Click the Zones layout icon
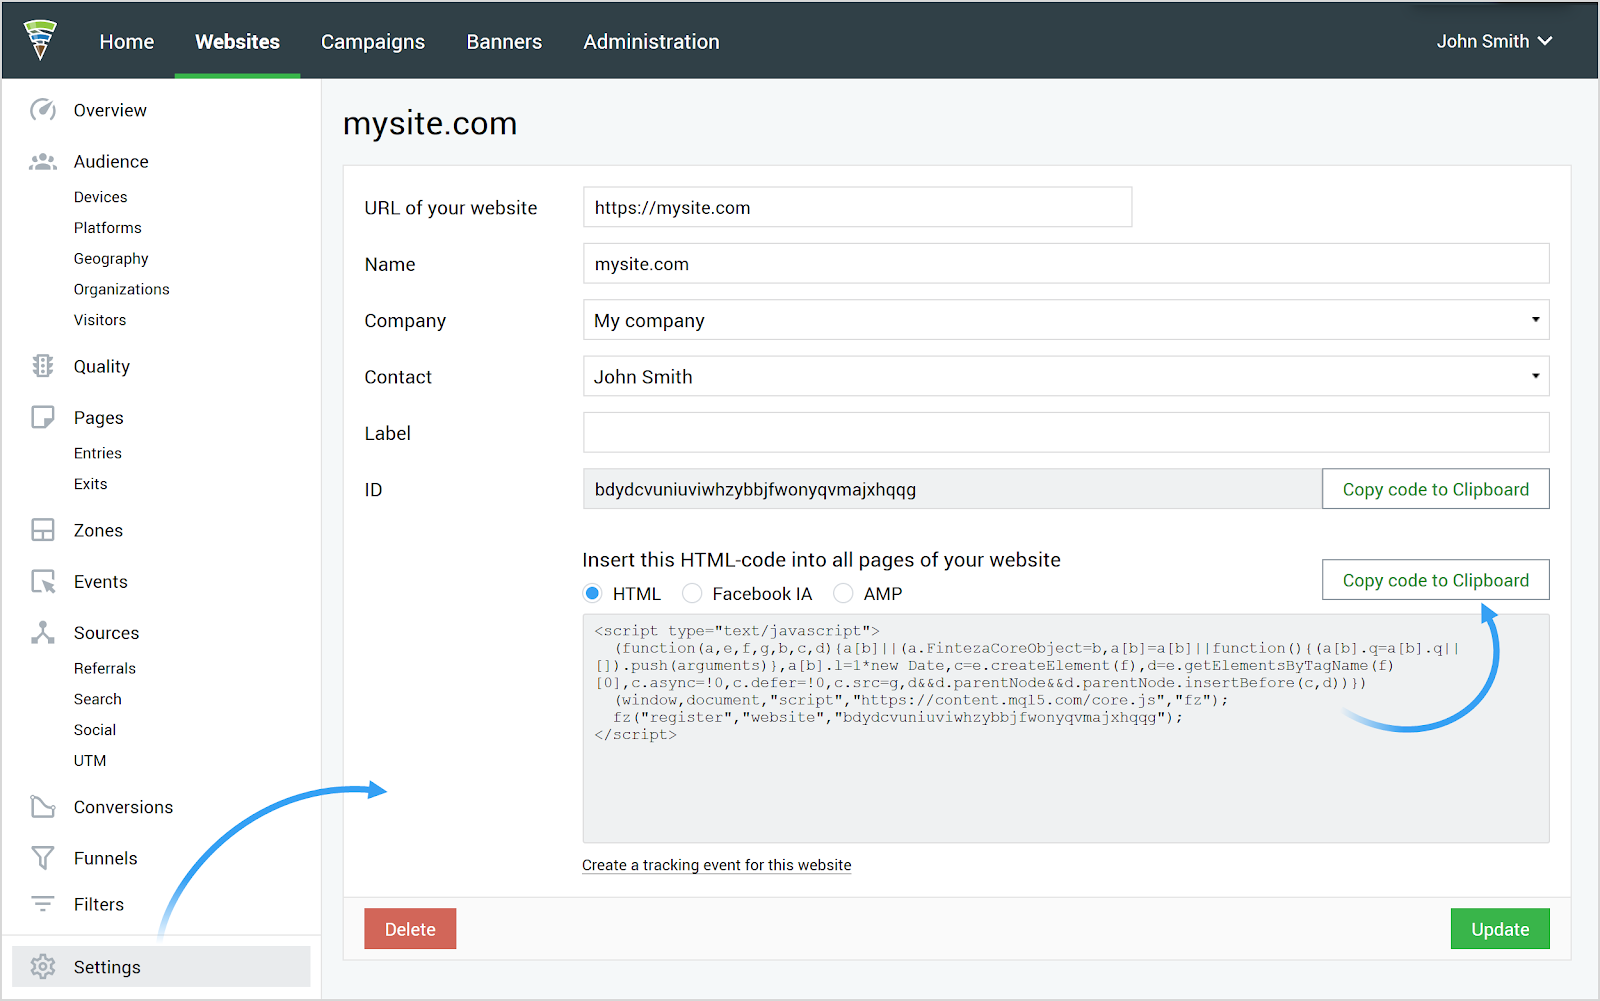 (43, 530)
